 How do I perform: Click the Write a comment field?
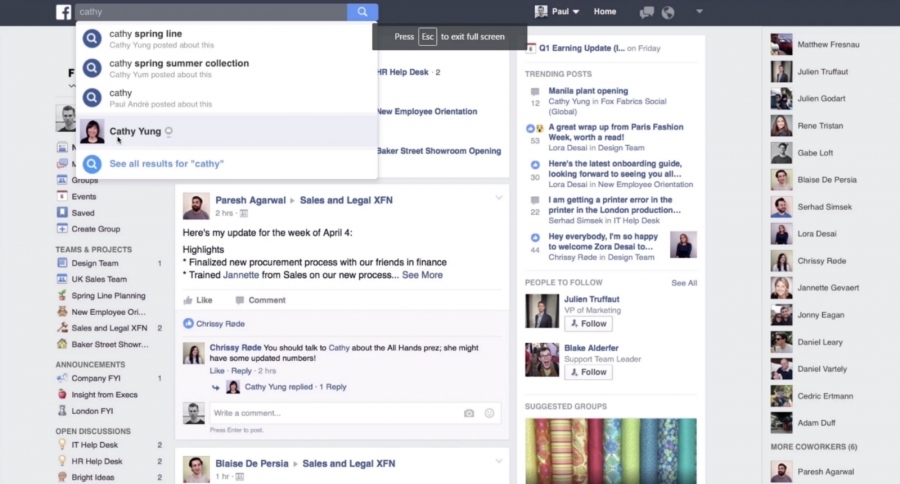click(x=336, y=413)
